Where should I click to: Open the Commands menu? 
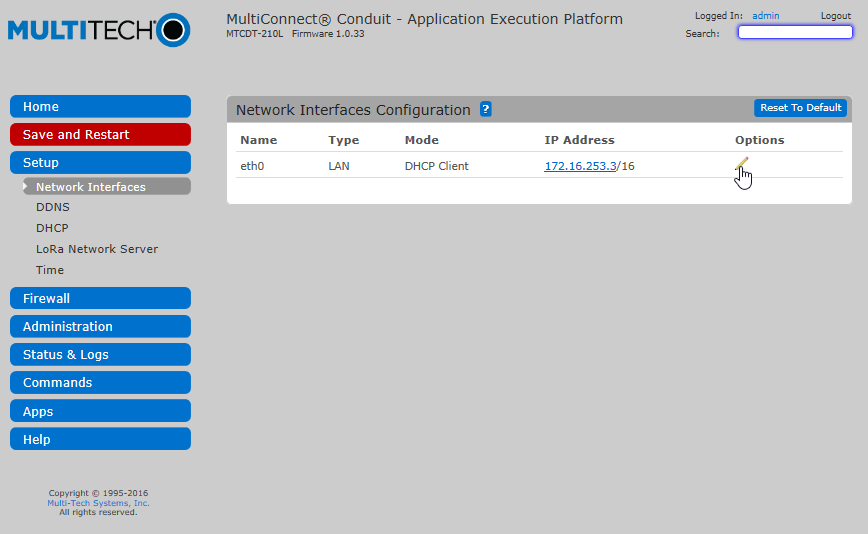(x=100, y=382)
